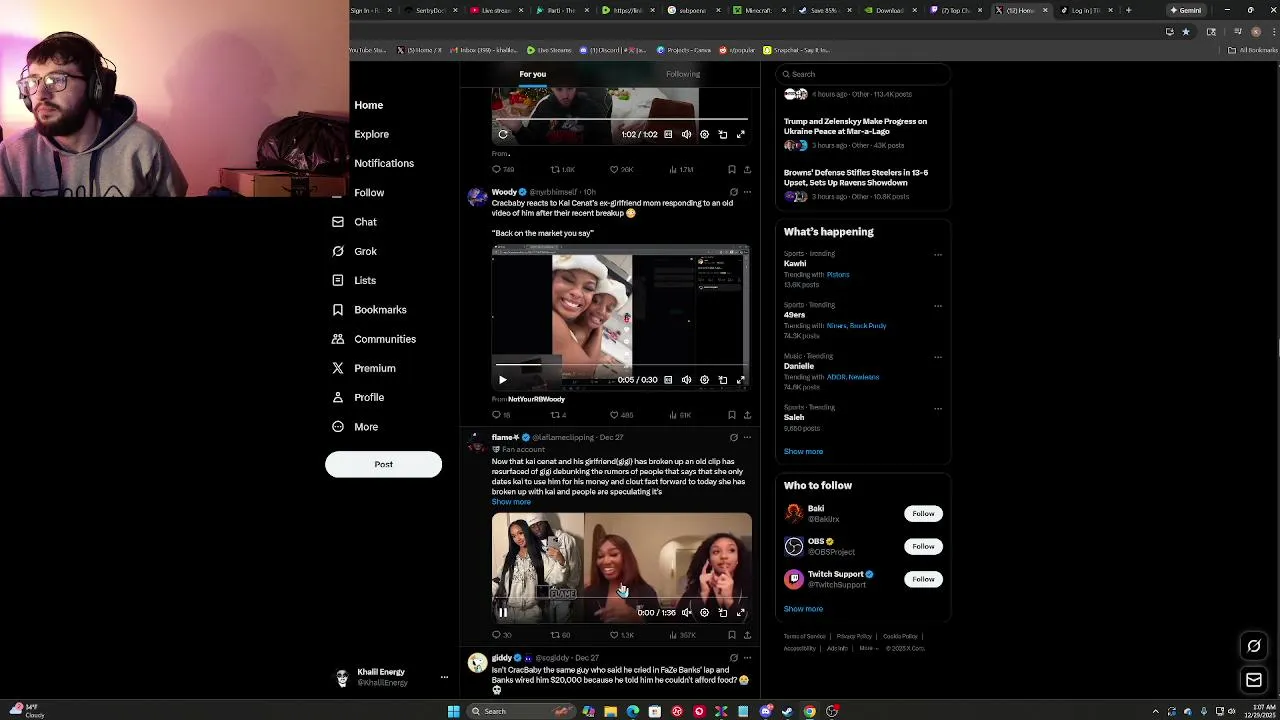Open Notifications in the sidebar
This screenshot has width=1280, height=720.
click(383, 163)
